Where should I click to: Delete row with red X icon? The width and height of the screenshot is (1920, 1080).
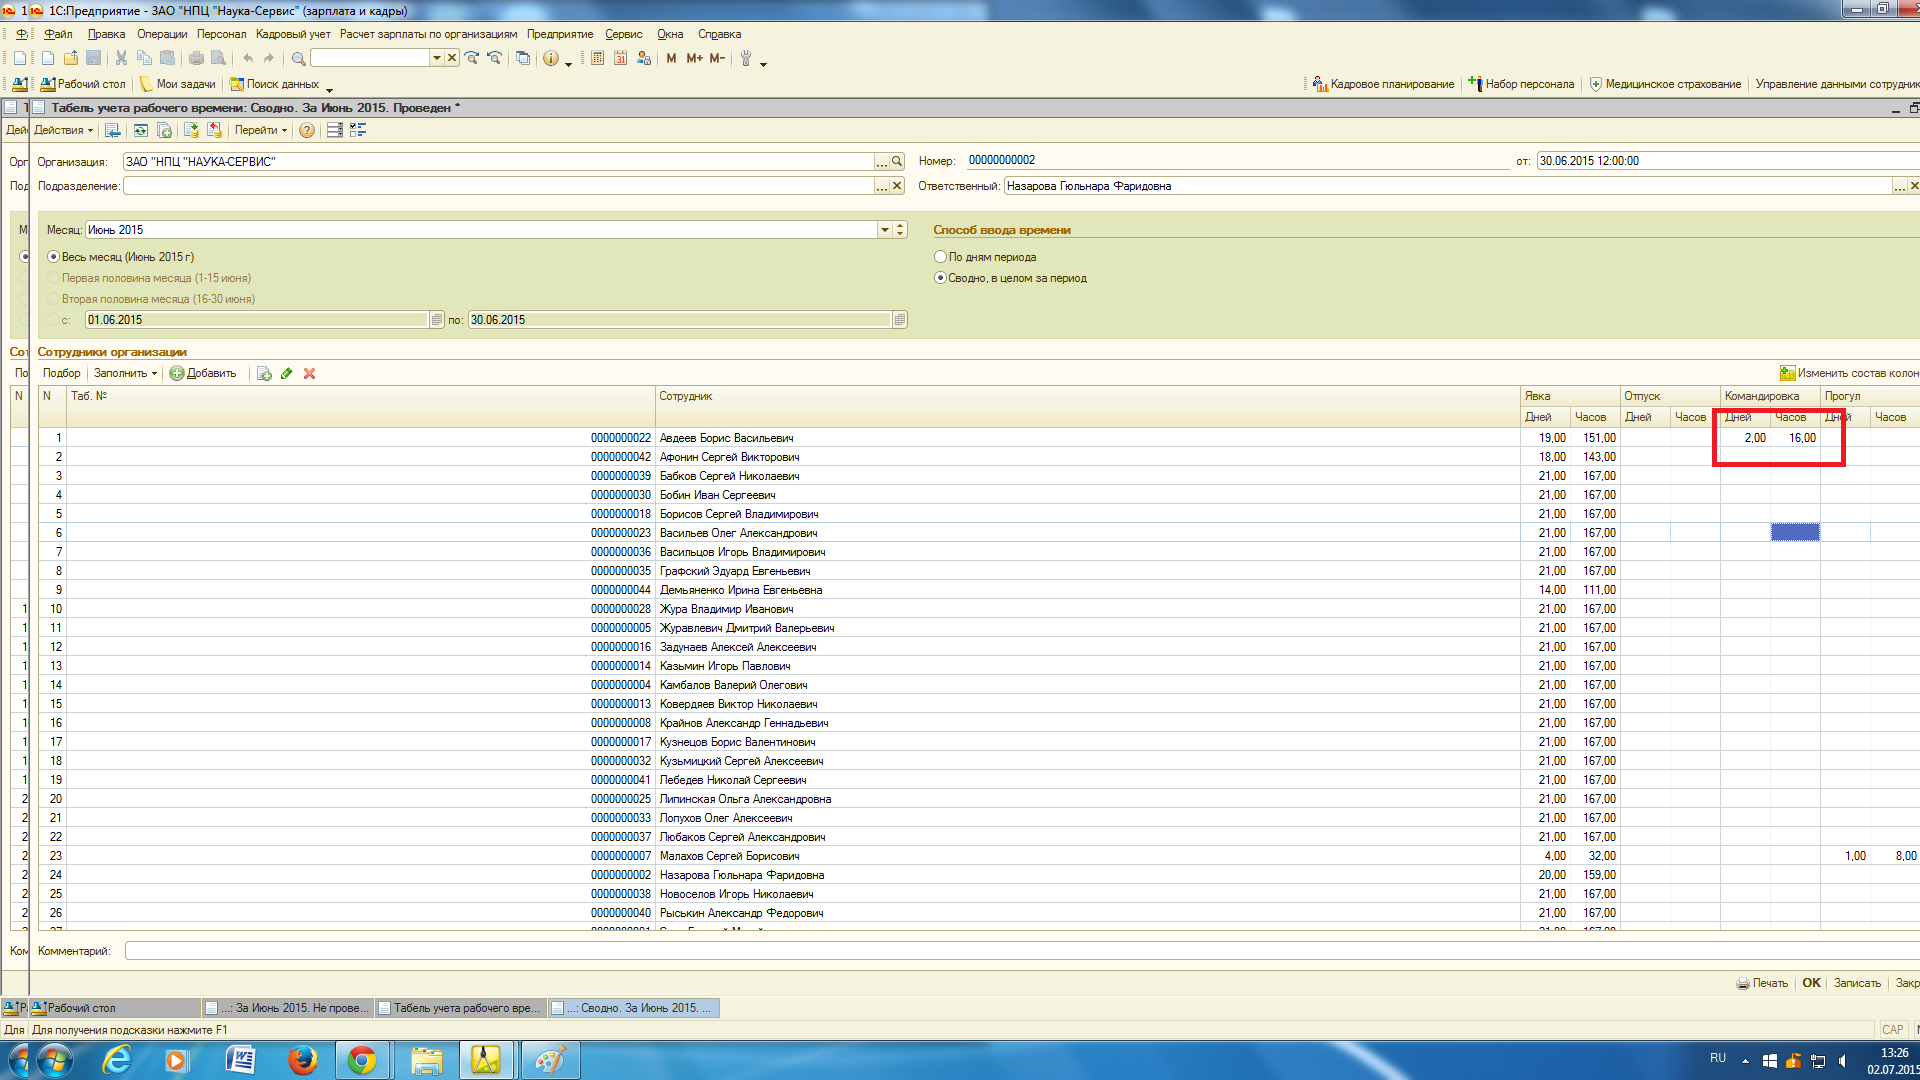(310, 374)
